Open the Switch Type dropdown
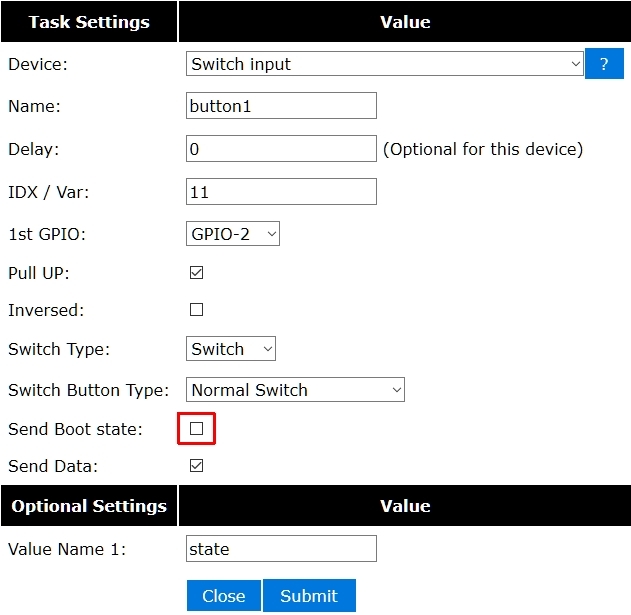The height and width of the screenshot is (615, 631). click(231, 349)
